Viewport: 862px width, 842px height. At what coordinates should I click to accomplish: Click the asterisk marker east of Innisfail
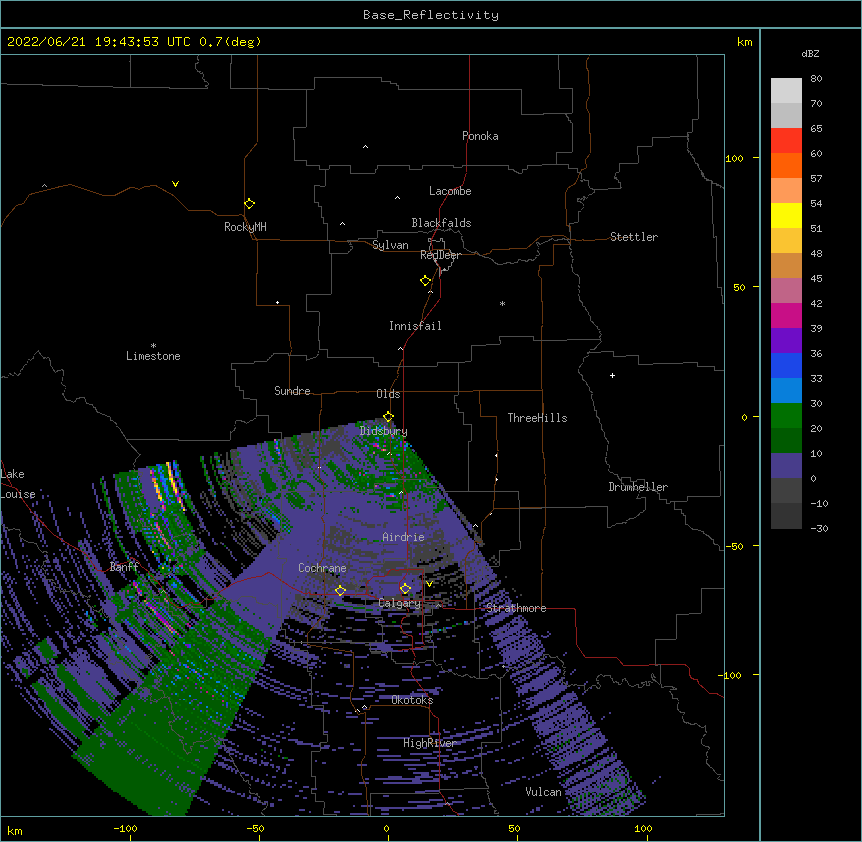pyautogui.click(x=502, y=303)
